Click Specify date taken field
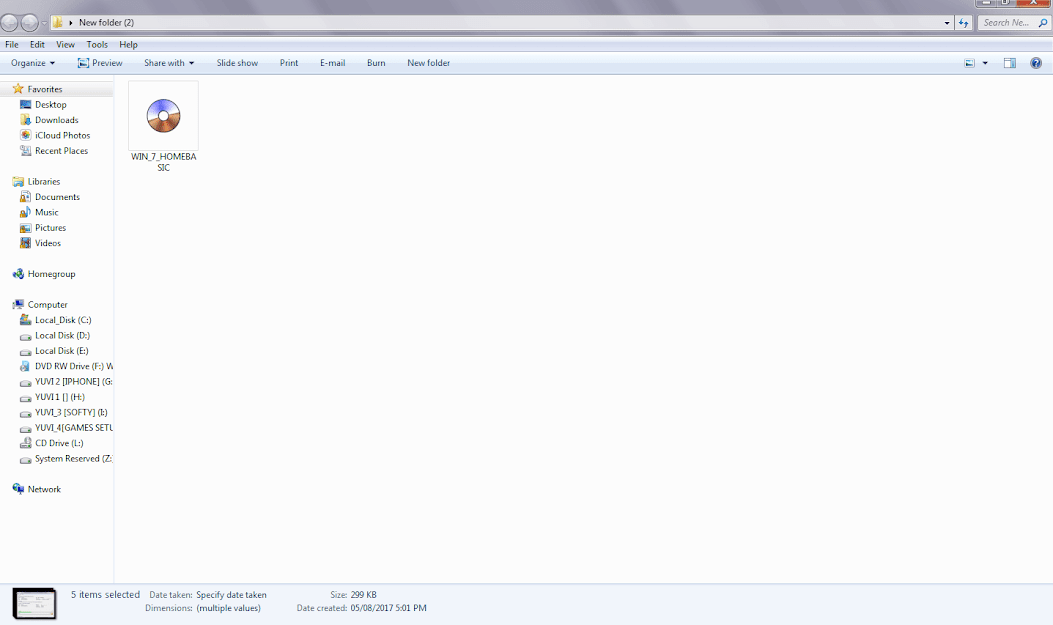The width and height of the screenshot is (1053, 625). 231,595
